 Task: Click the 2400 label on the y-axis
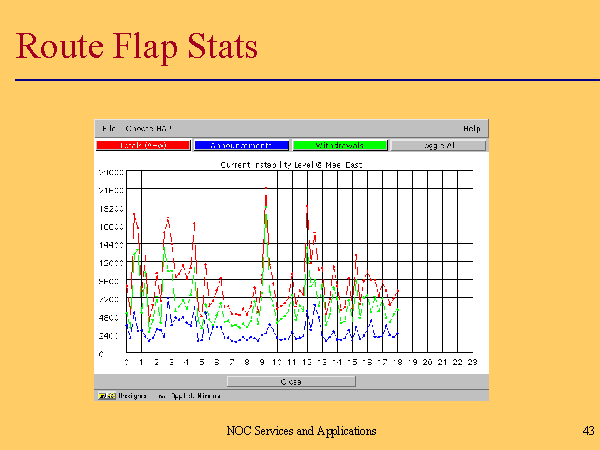pos(109,336)
